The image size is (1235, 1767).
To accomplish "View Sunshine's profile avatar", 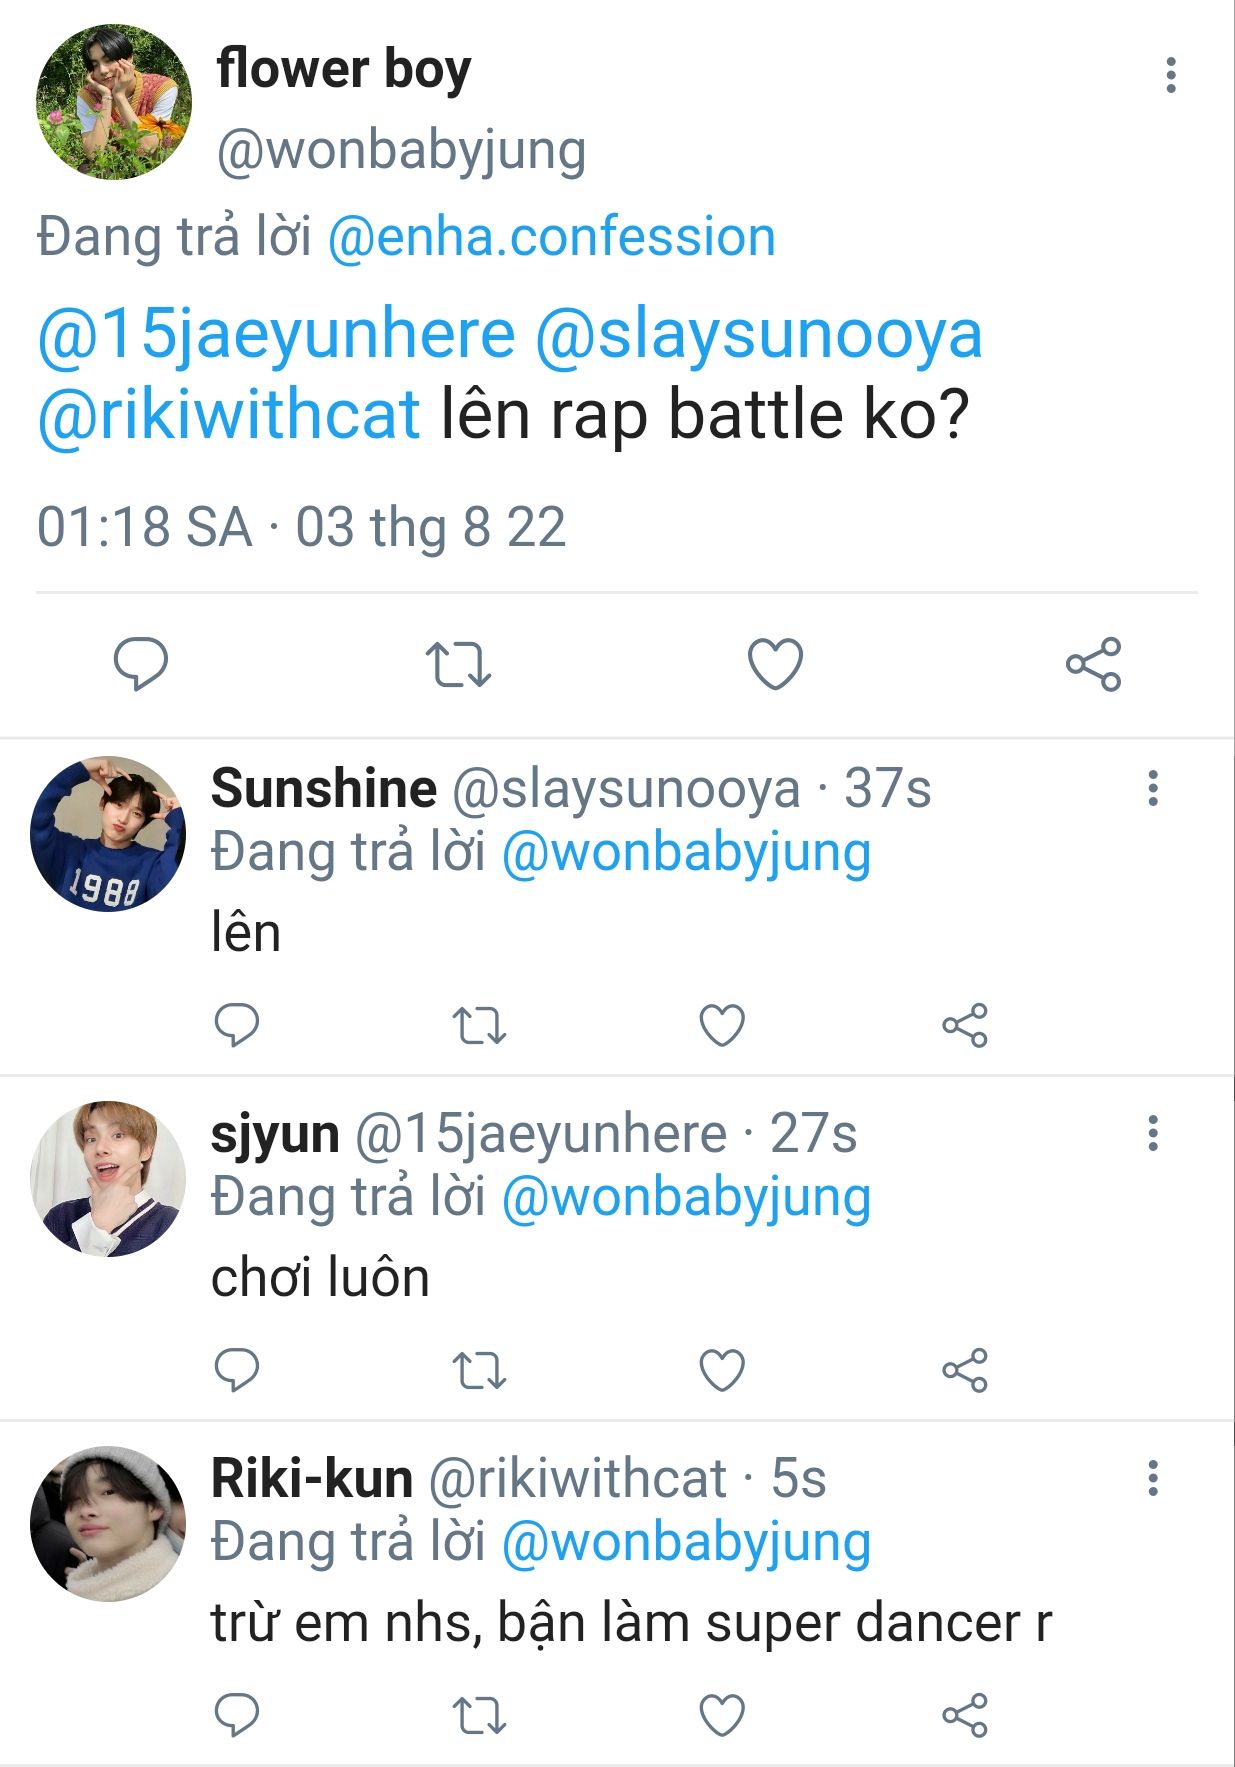I will 108,833.
